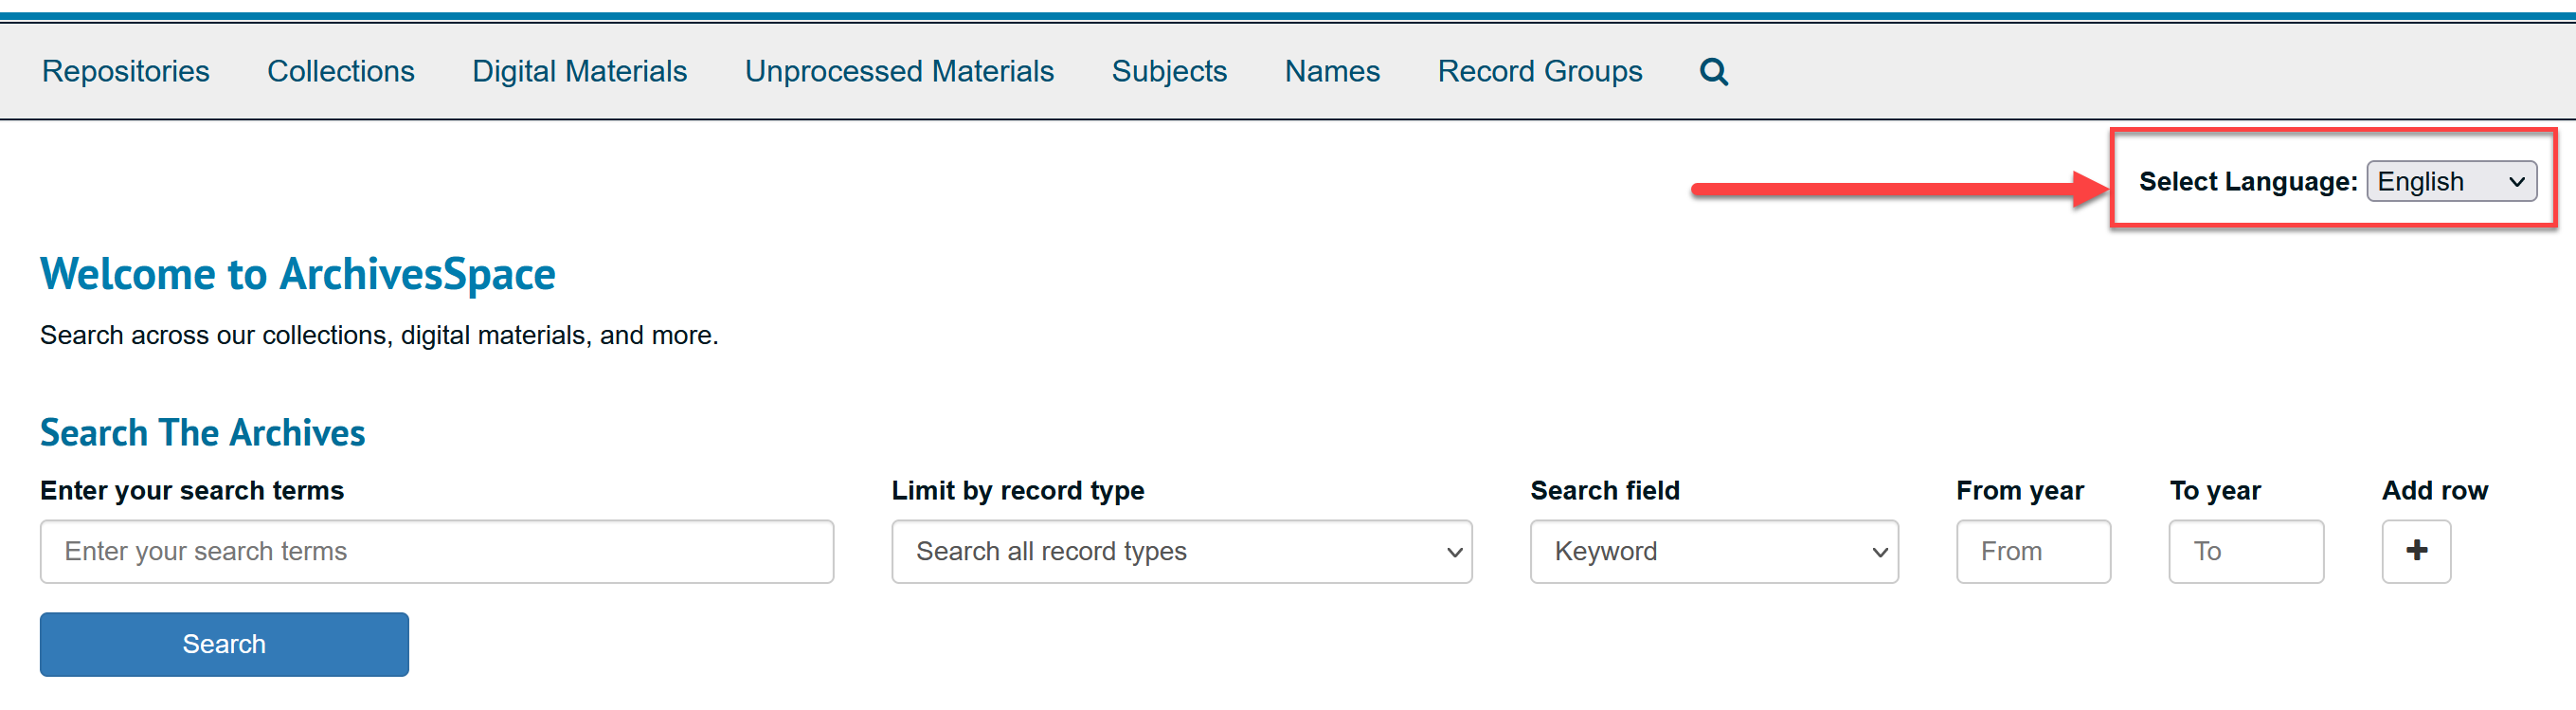Focus the Enter your search terms box

[437, 552]
